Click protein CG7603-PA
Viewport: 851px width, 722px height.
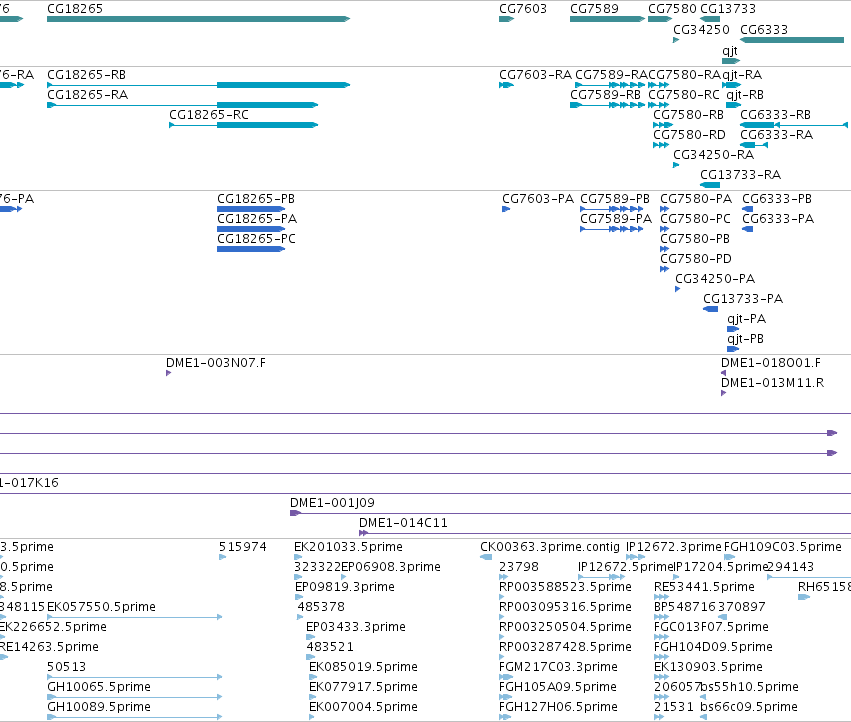(x=506, y=209)
